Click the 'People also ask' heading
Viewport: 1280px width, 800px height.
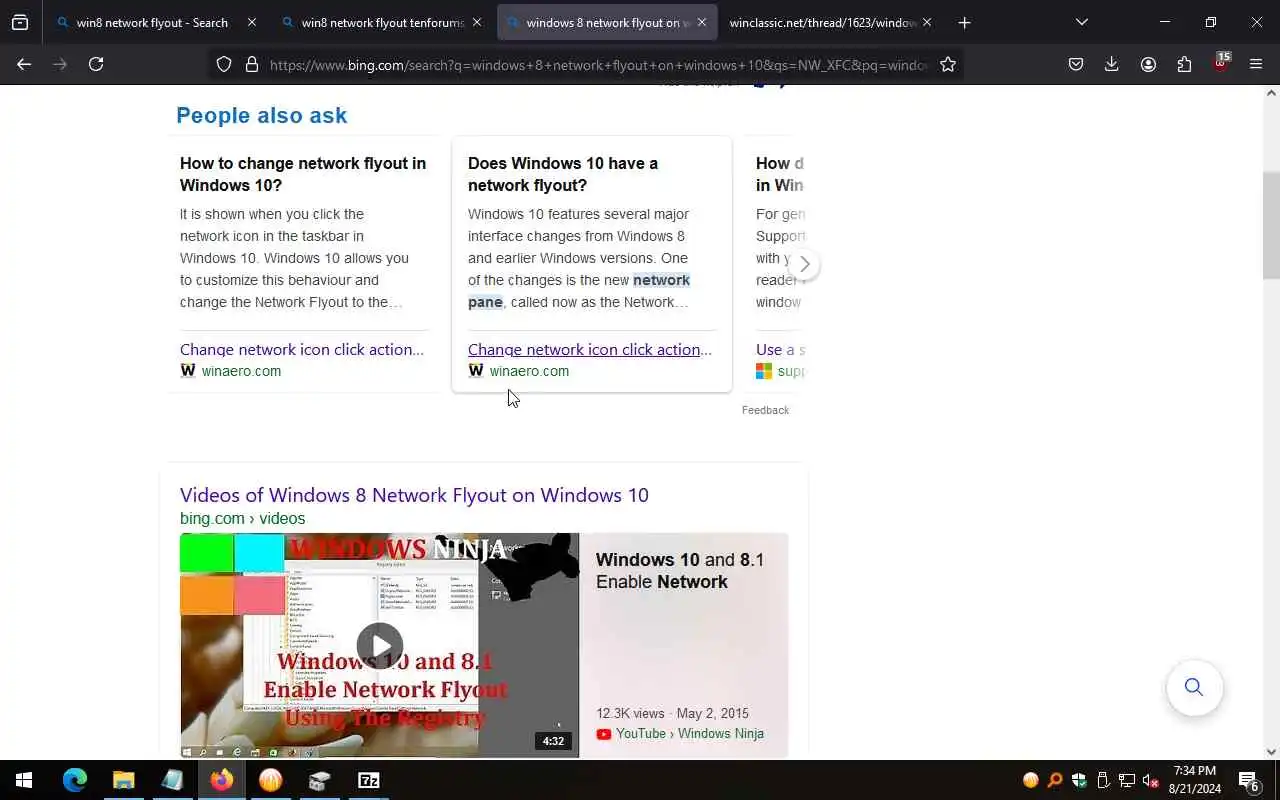262,115
